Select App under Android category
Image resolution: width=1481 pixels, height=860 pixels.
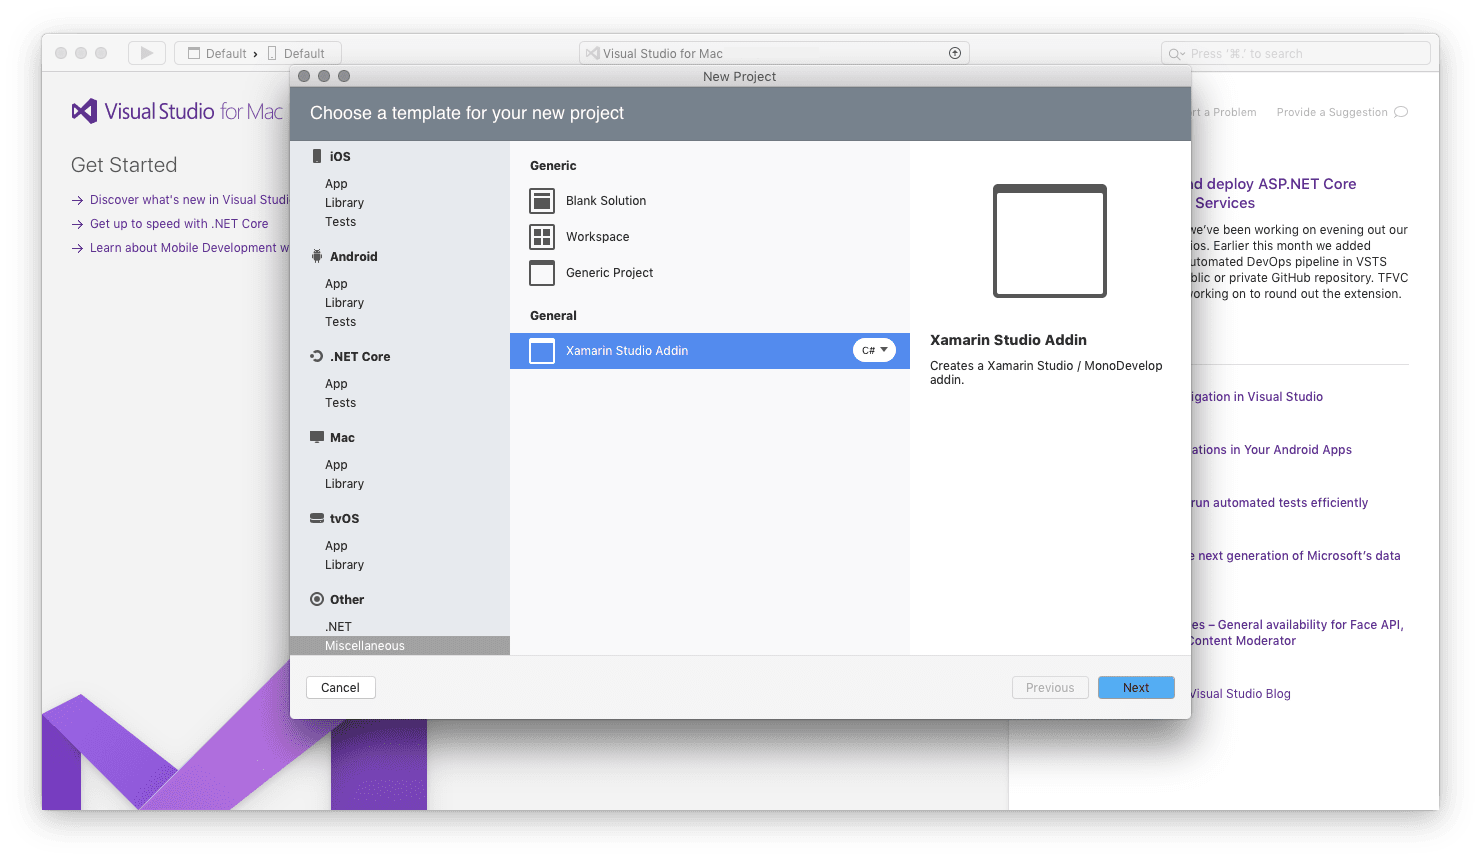point(336,284)
